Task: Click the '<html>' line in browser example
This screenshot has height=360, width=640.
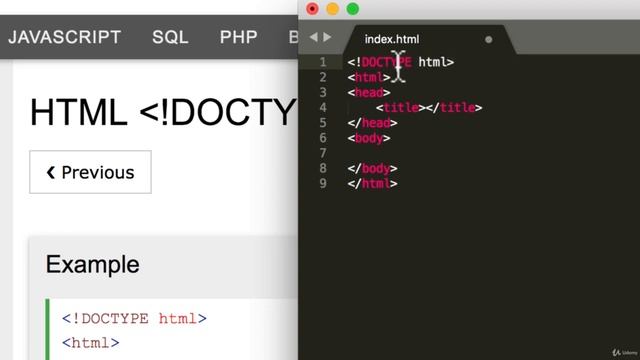Action: coord(91,342)
